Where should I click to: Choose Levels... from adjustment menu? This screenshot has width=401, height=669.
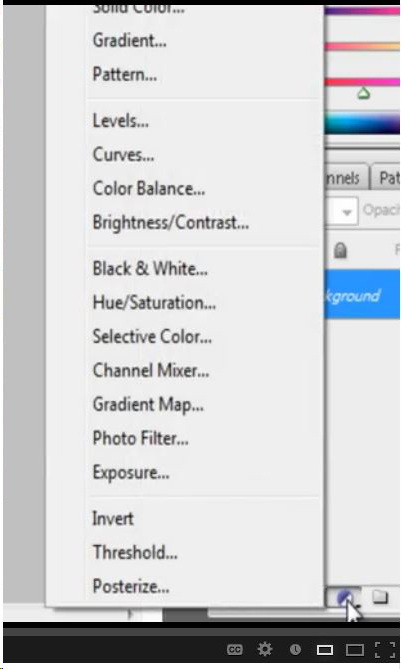(121, 121)
